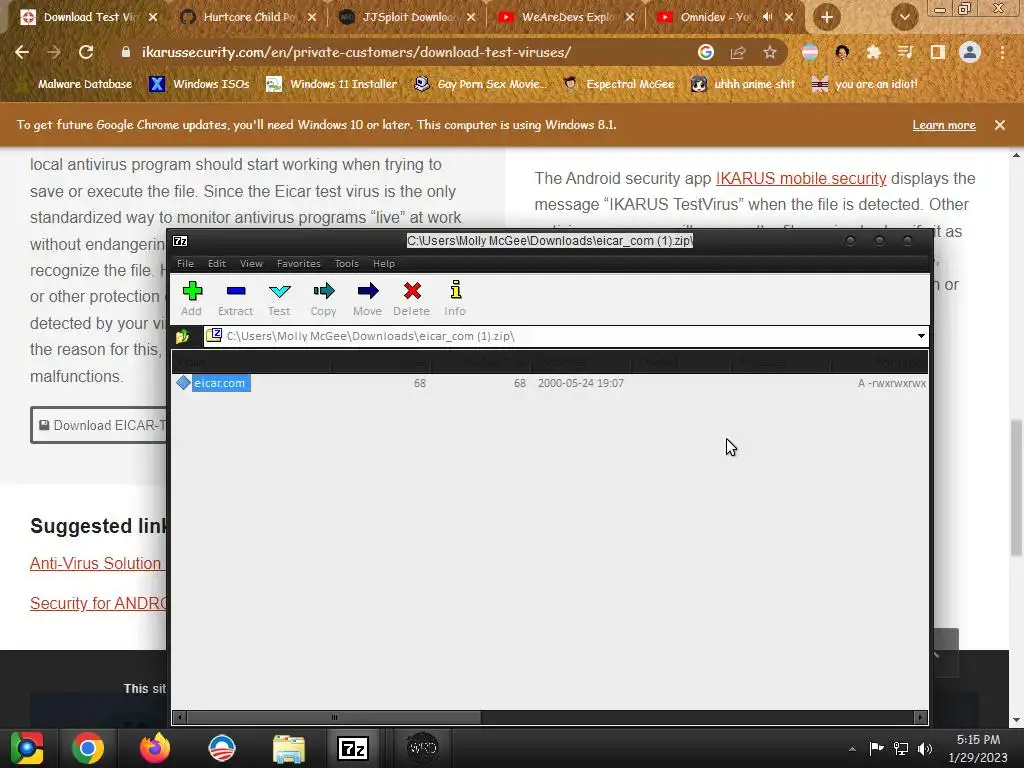Open the Chrome profile avatar
The width and height of the screenshot is (1024, 768).
(x=970, y=52)
